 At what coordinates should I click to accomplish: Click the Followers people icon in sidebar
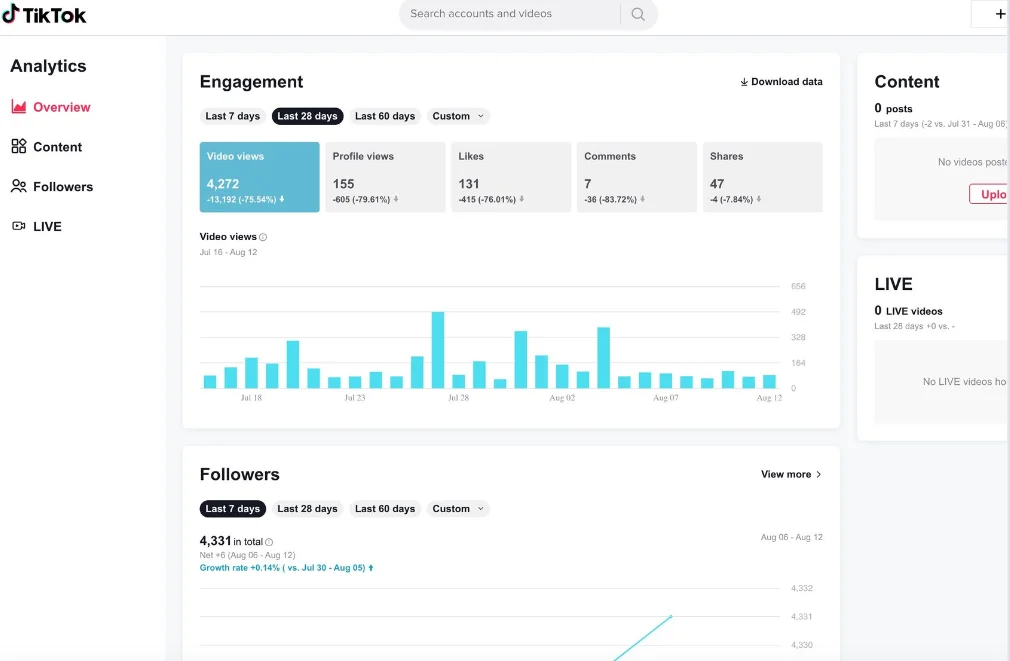18,187
